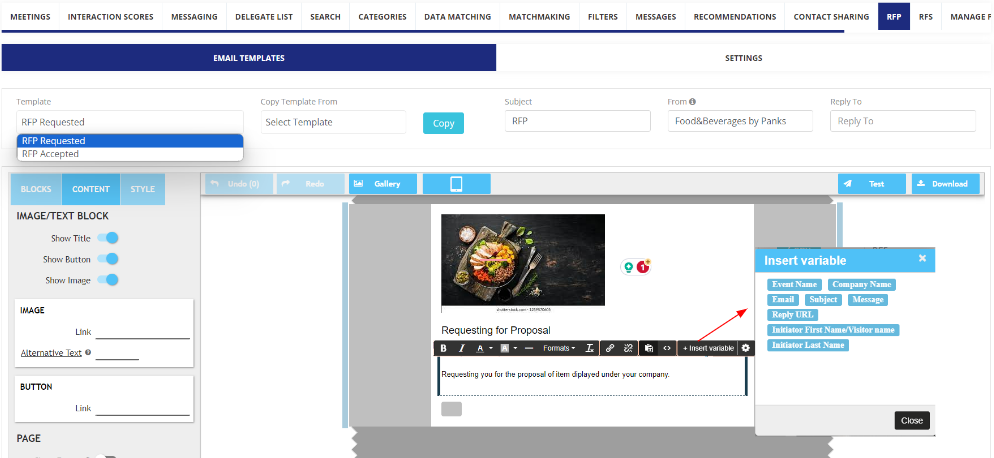Image resolution: width=994 pixels, height=458 pixels.
Task: Undo the last change
Action: 239,184
